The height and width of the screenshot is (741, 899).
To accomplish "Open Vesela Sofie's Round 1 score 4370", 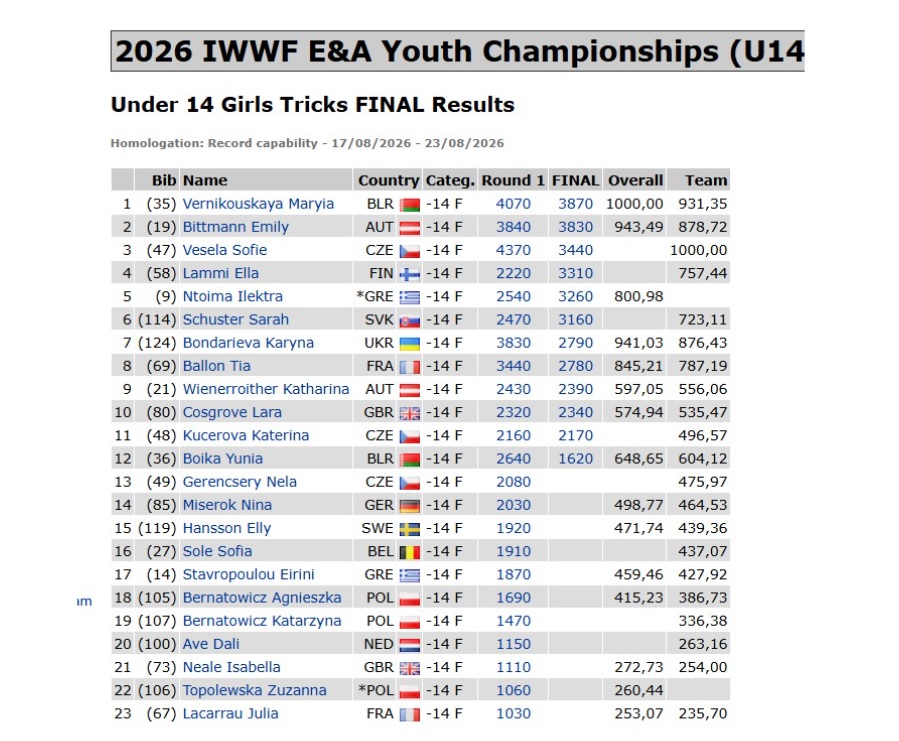I will [x=513, y=250].
